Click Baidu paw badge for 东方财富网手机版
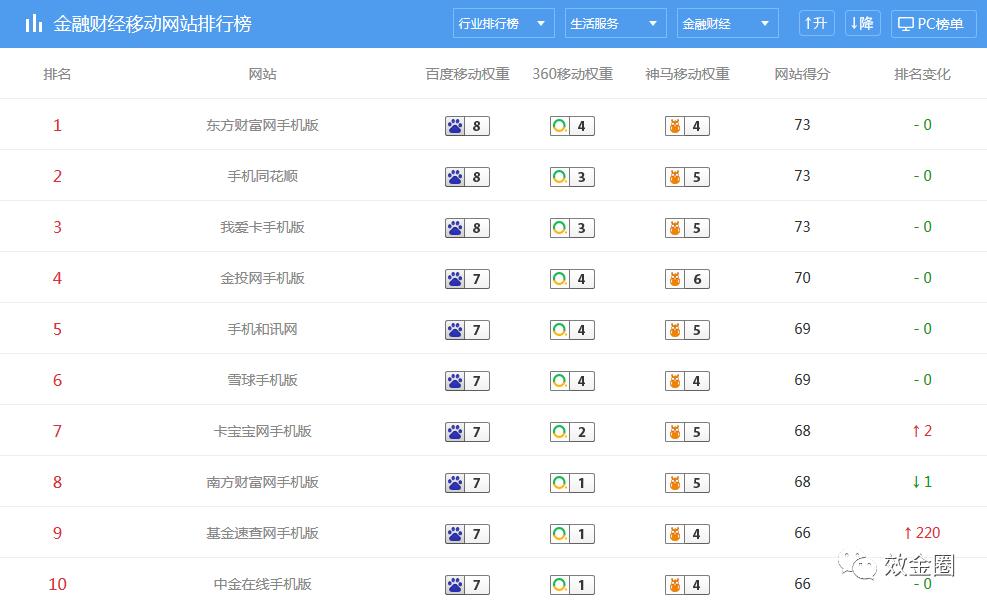This screenshot has width=987, height=608. (x=467, y=126)
